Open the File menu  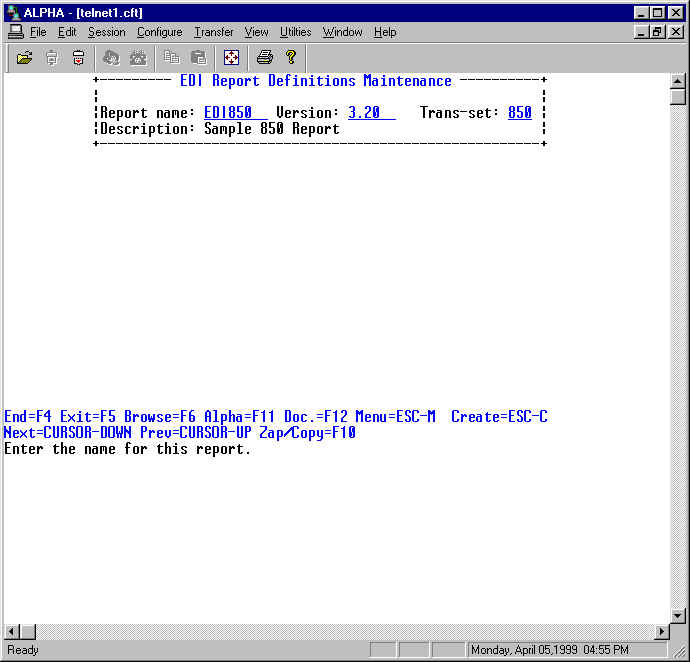[x=38, y=32]
